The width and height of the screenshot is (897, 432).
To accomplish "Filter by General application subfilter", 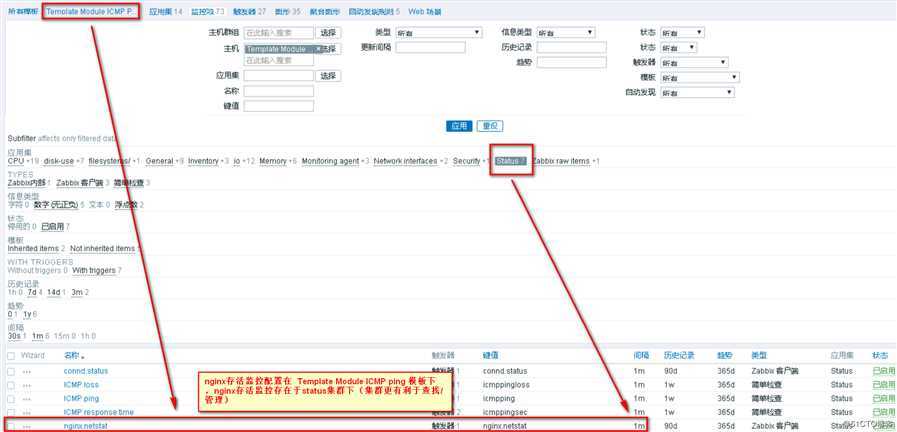I will pyautogui.click(x=160, y=161).
